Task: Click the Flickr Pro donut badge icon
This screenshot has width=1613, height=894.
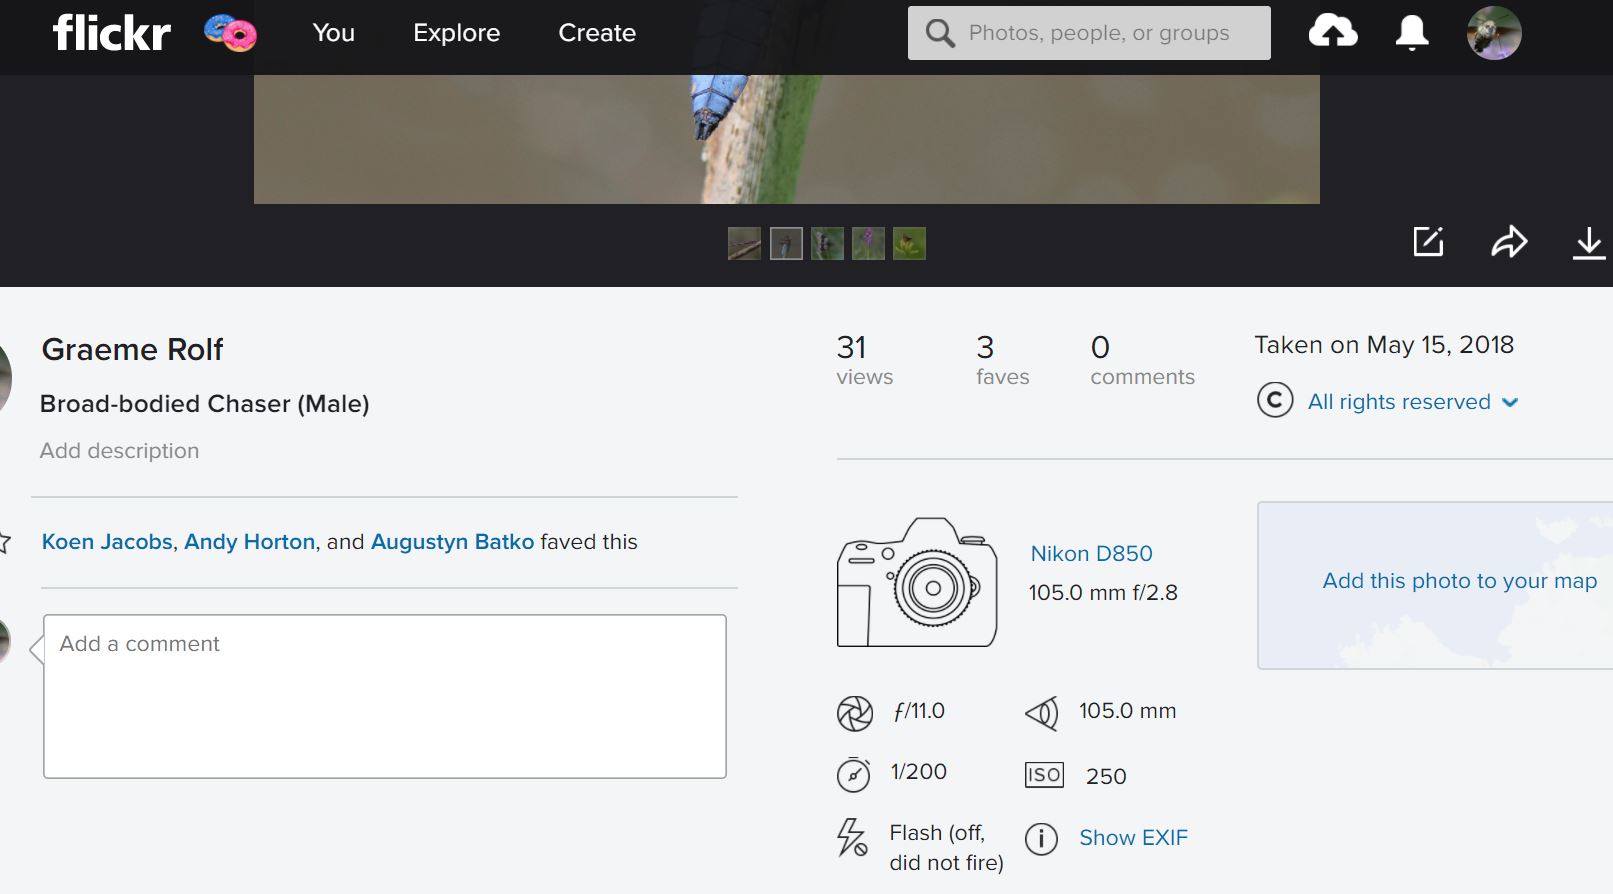Action: tap(231, 33)
